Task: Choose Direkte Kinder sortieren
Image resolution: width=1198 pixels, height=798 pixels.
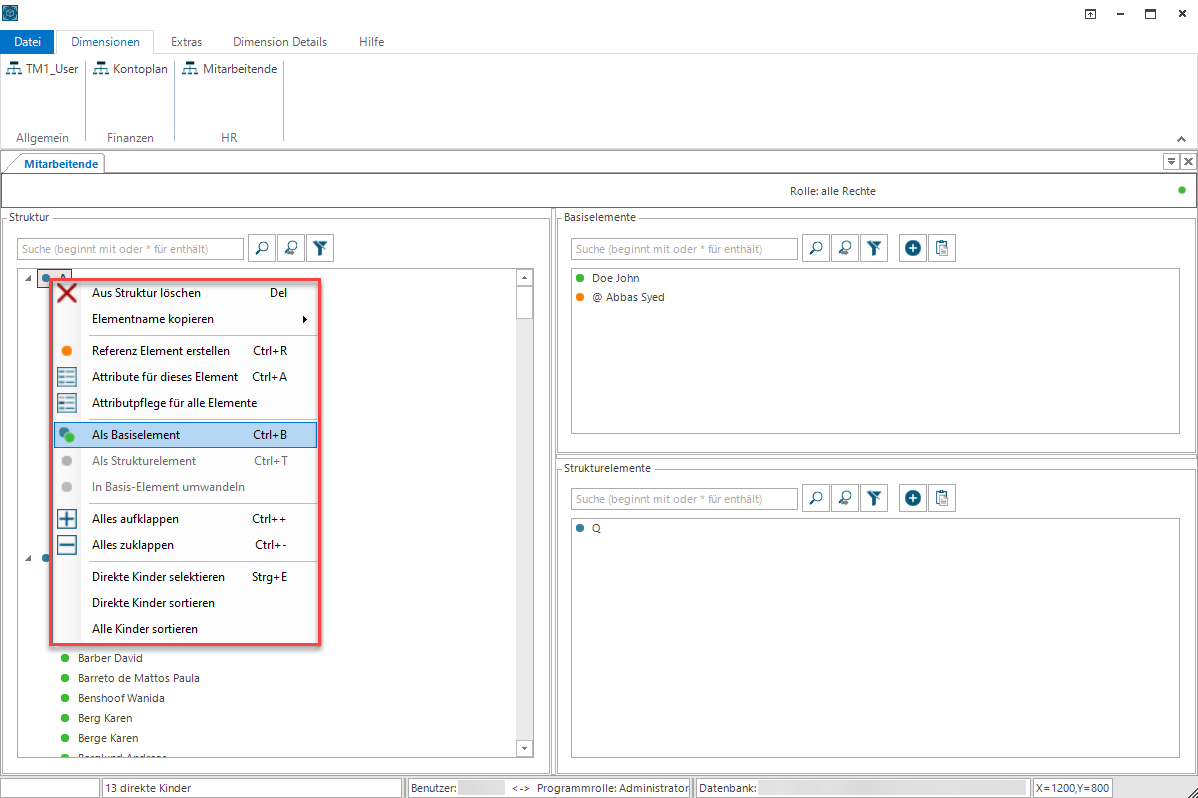Action: (x=186, y=603)
